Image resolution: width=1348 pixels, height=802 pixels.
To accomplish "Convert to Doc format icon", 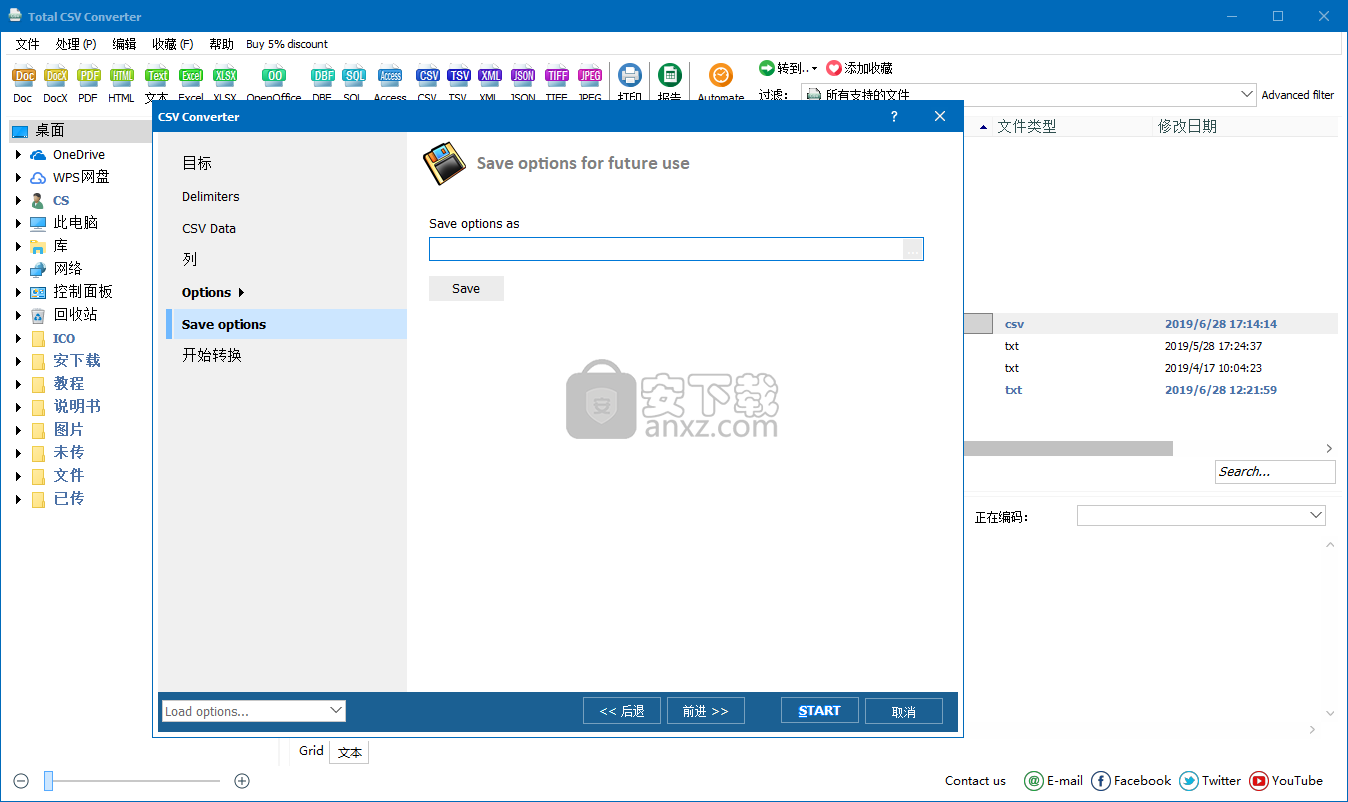I will [23, 75].
